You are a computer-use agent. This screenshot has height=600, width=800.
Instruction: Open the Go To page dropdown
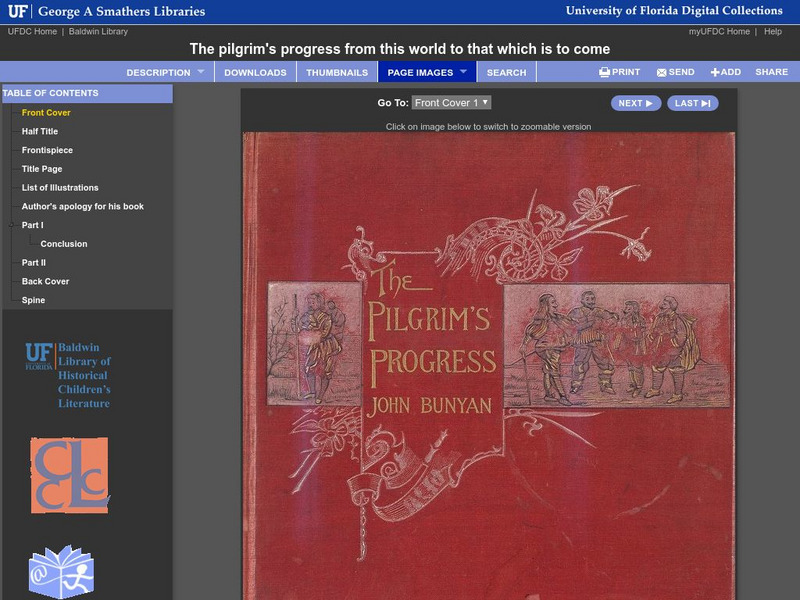click(x=452, y=102)
